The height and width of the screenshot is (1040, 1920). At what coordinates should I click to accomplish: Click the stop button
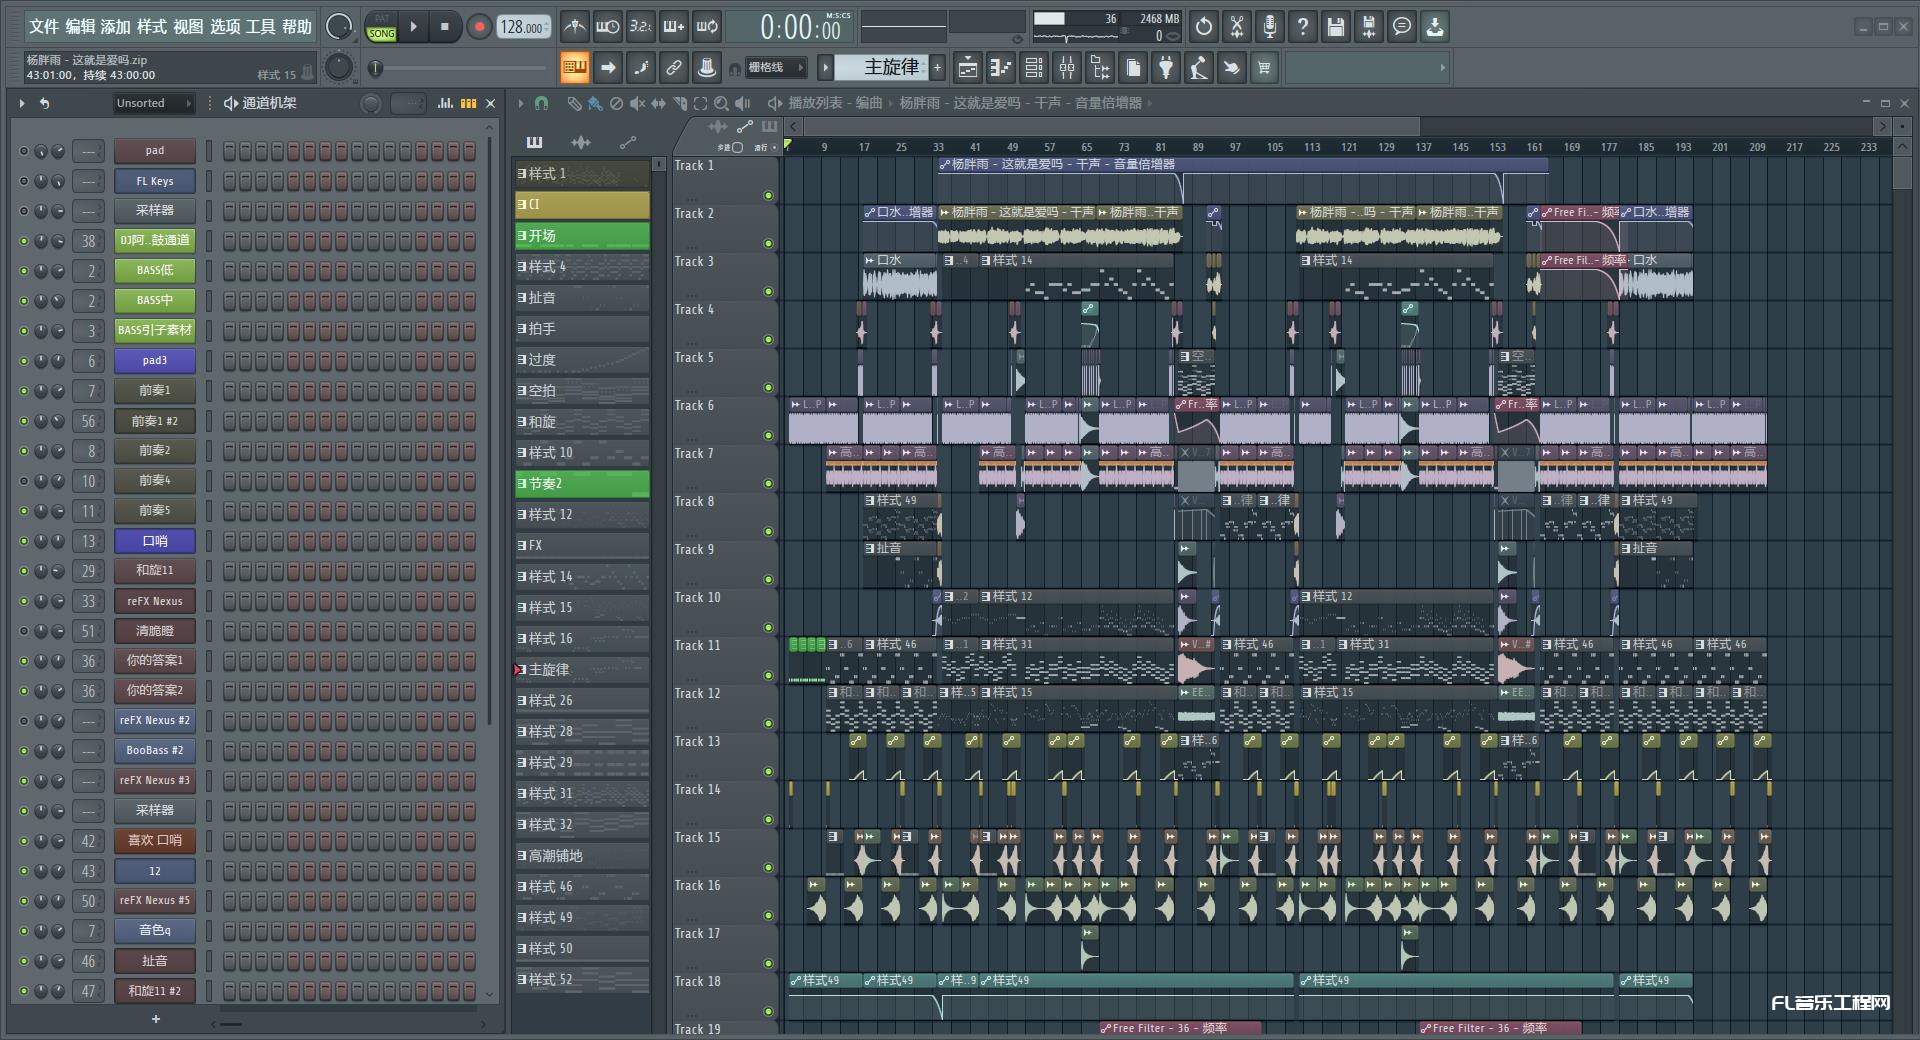tap(445, 27)
